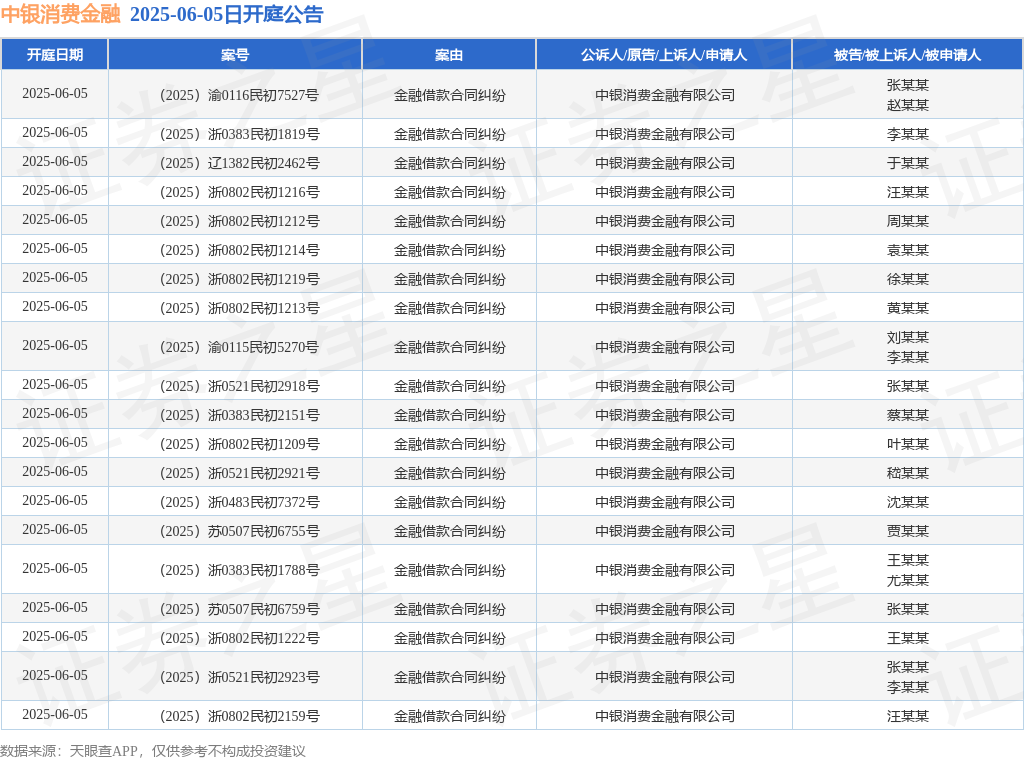Select case number (2025)浙0802民初1219号
Screen dimensions: 1024x760
(239, 279)
